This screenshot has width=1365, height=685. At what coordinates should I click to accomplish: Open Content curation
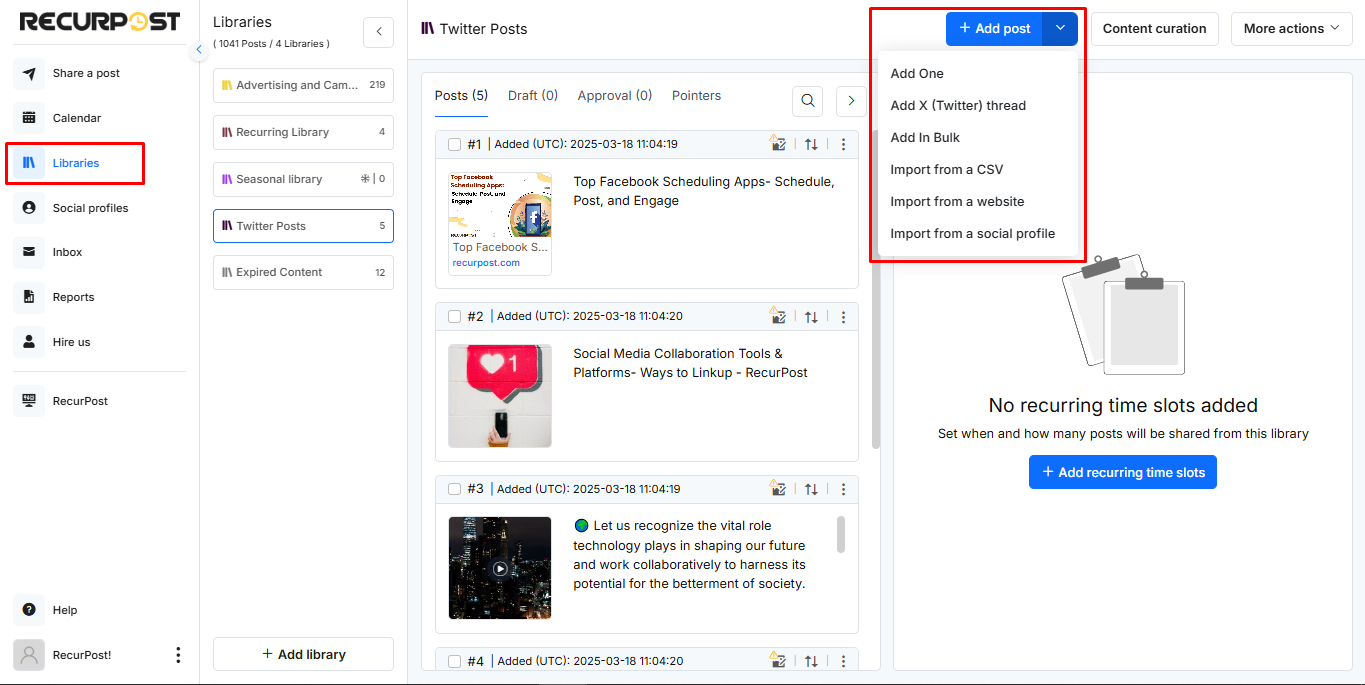pyautogui.click(x=1155, y=29)
